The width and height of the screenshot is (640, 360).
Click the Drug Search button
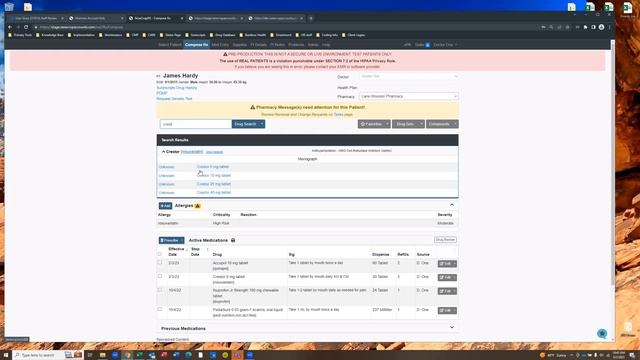pos(245,124)
